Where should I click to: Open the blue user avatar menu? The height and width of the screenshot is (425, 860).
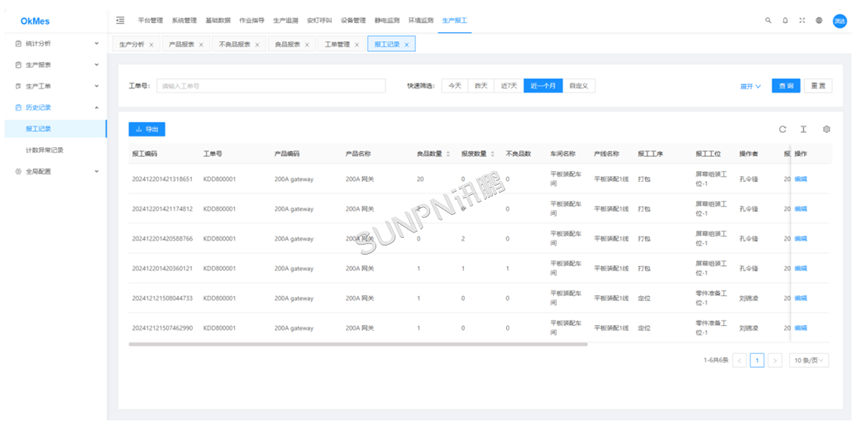(840, 21)
